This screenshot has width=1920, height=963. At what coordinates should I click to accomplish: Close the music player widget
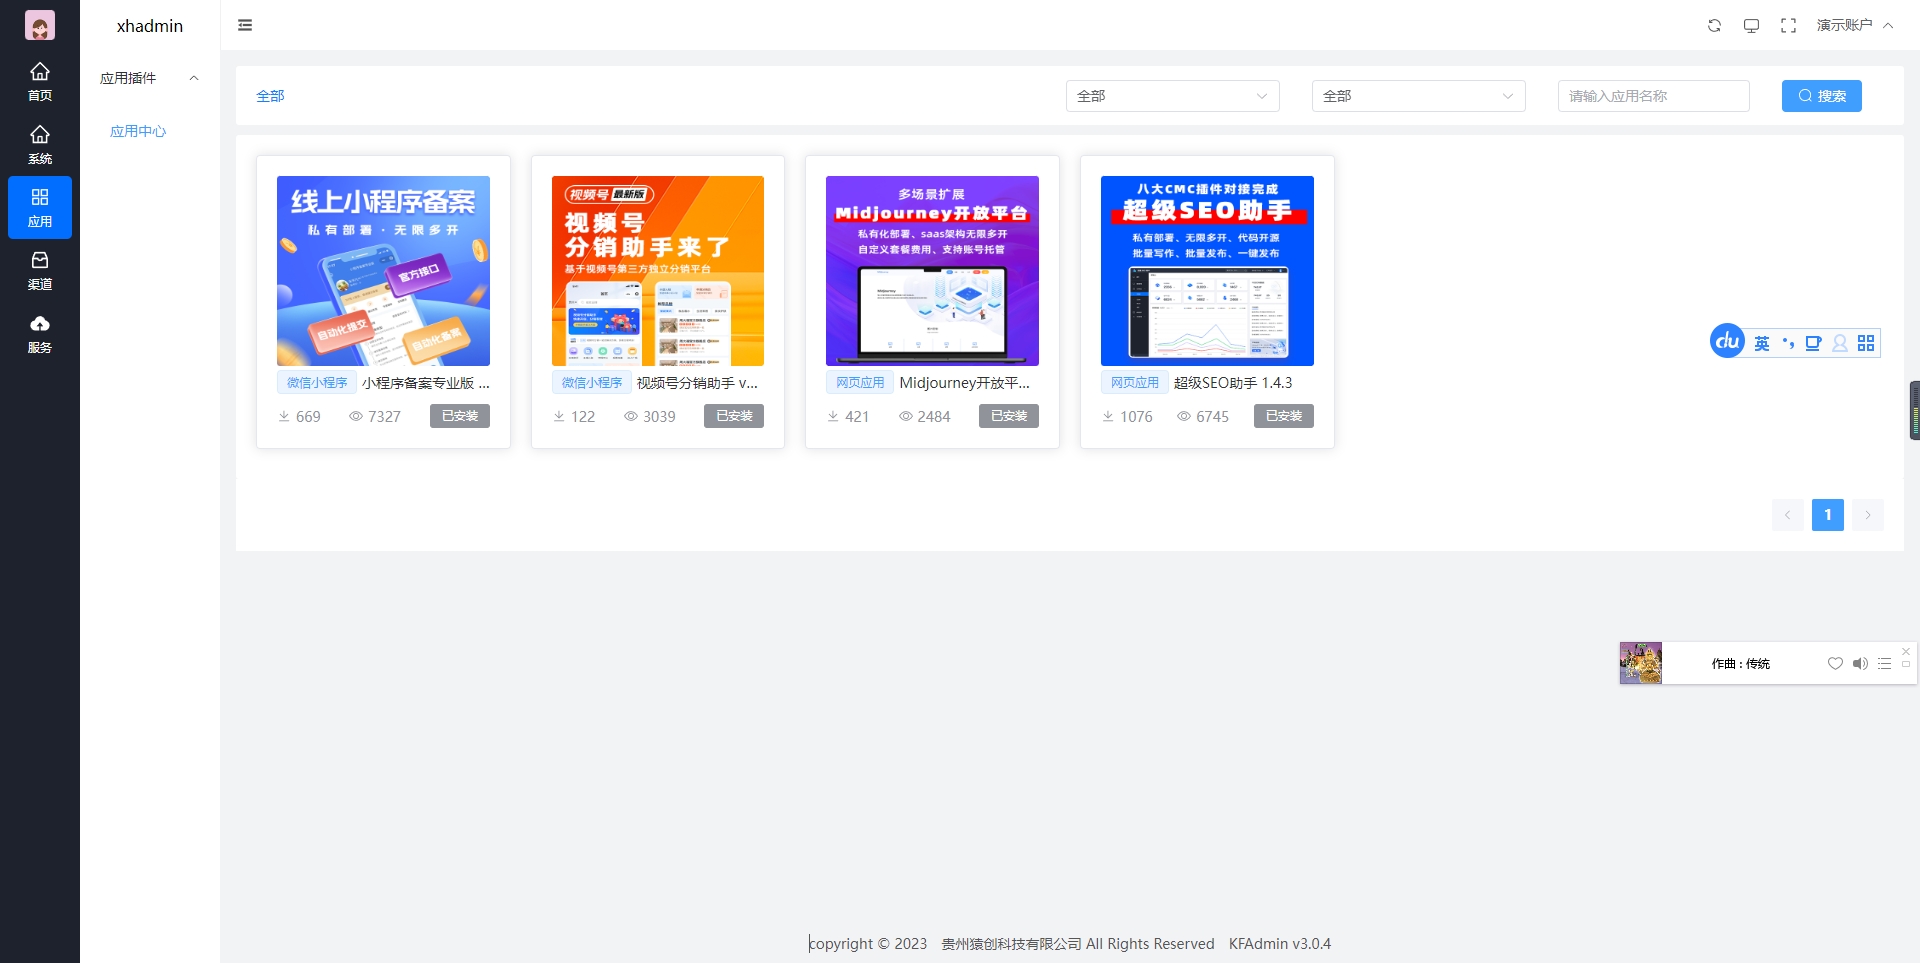tap(1906, 651)
